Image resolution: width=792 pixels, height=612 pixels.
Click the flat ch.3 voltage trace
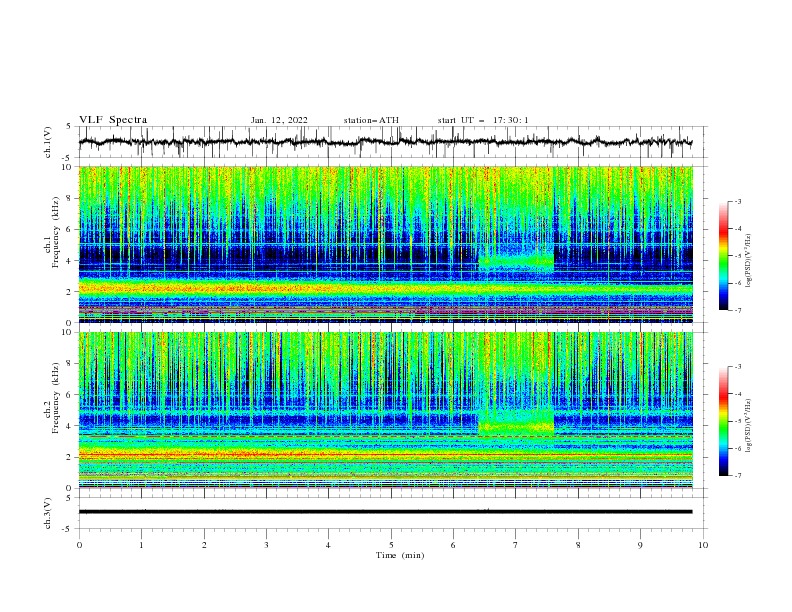tap(385, 512)
